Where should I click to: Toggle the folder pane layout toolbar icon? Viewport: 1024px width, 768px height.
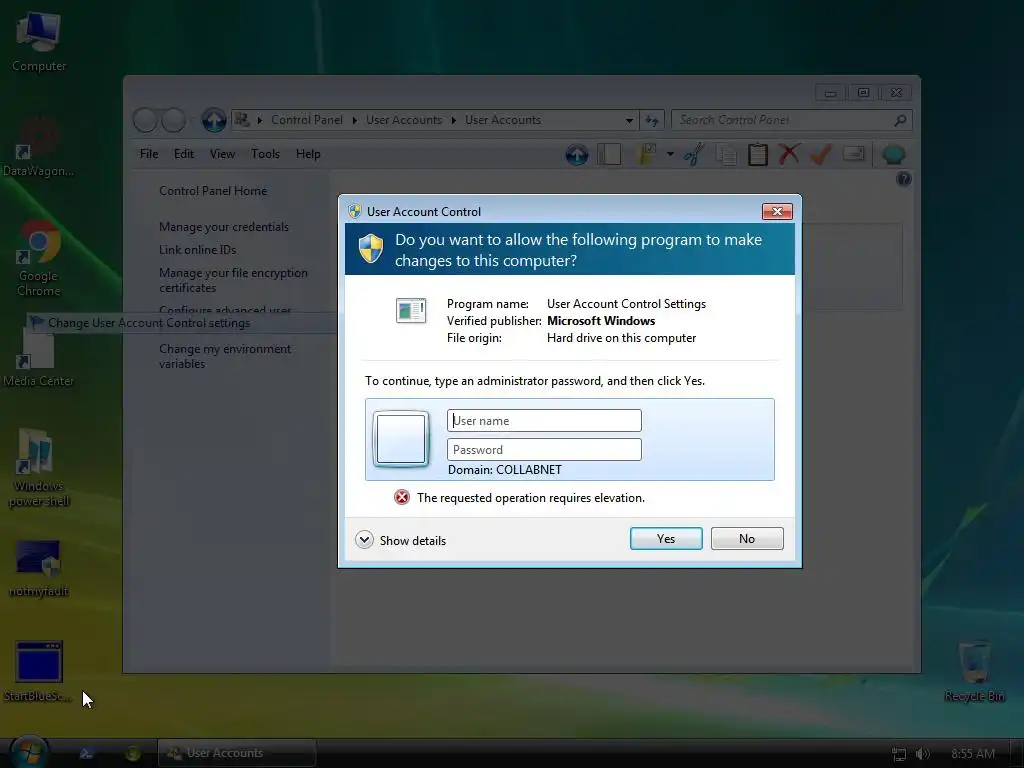coord(609,155)
